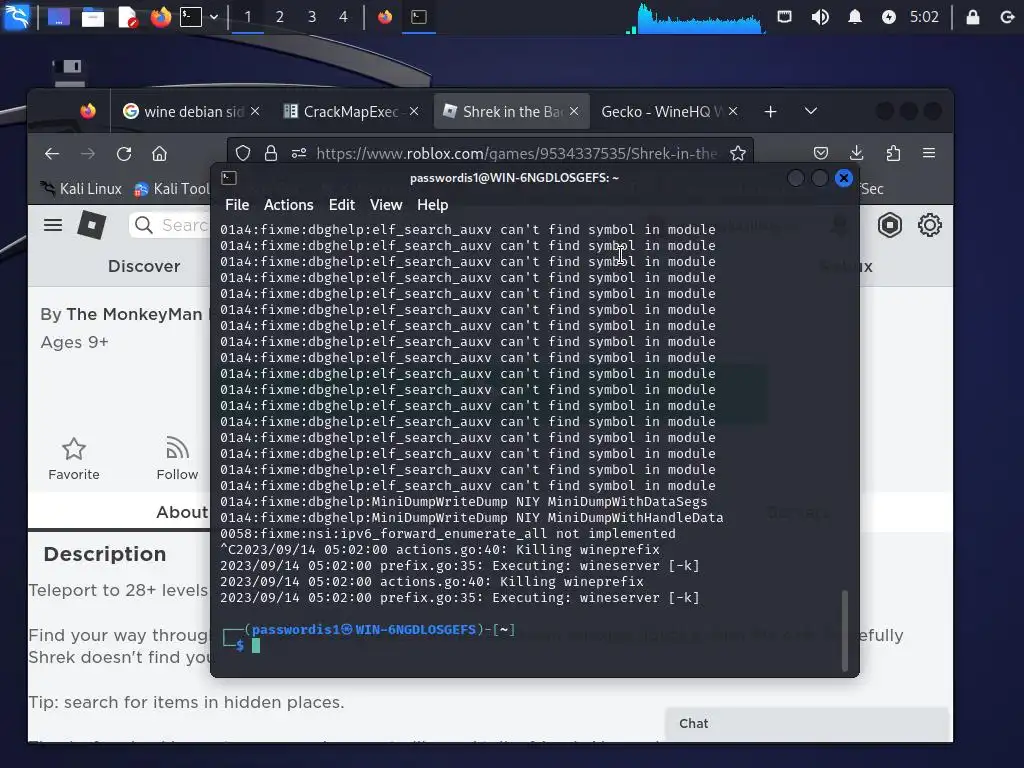Image resolution: width=1024 pixels, height=768 pixels.
Task: Open Firefox extensions menu
Action: (893, 153)
